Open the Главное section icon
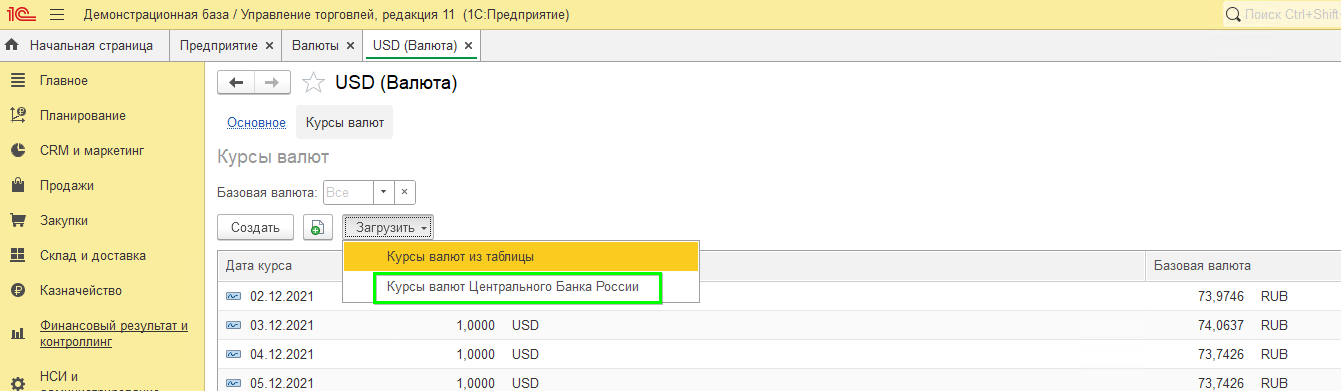 click(17, 81)
